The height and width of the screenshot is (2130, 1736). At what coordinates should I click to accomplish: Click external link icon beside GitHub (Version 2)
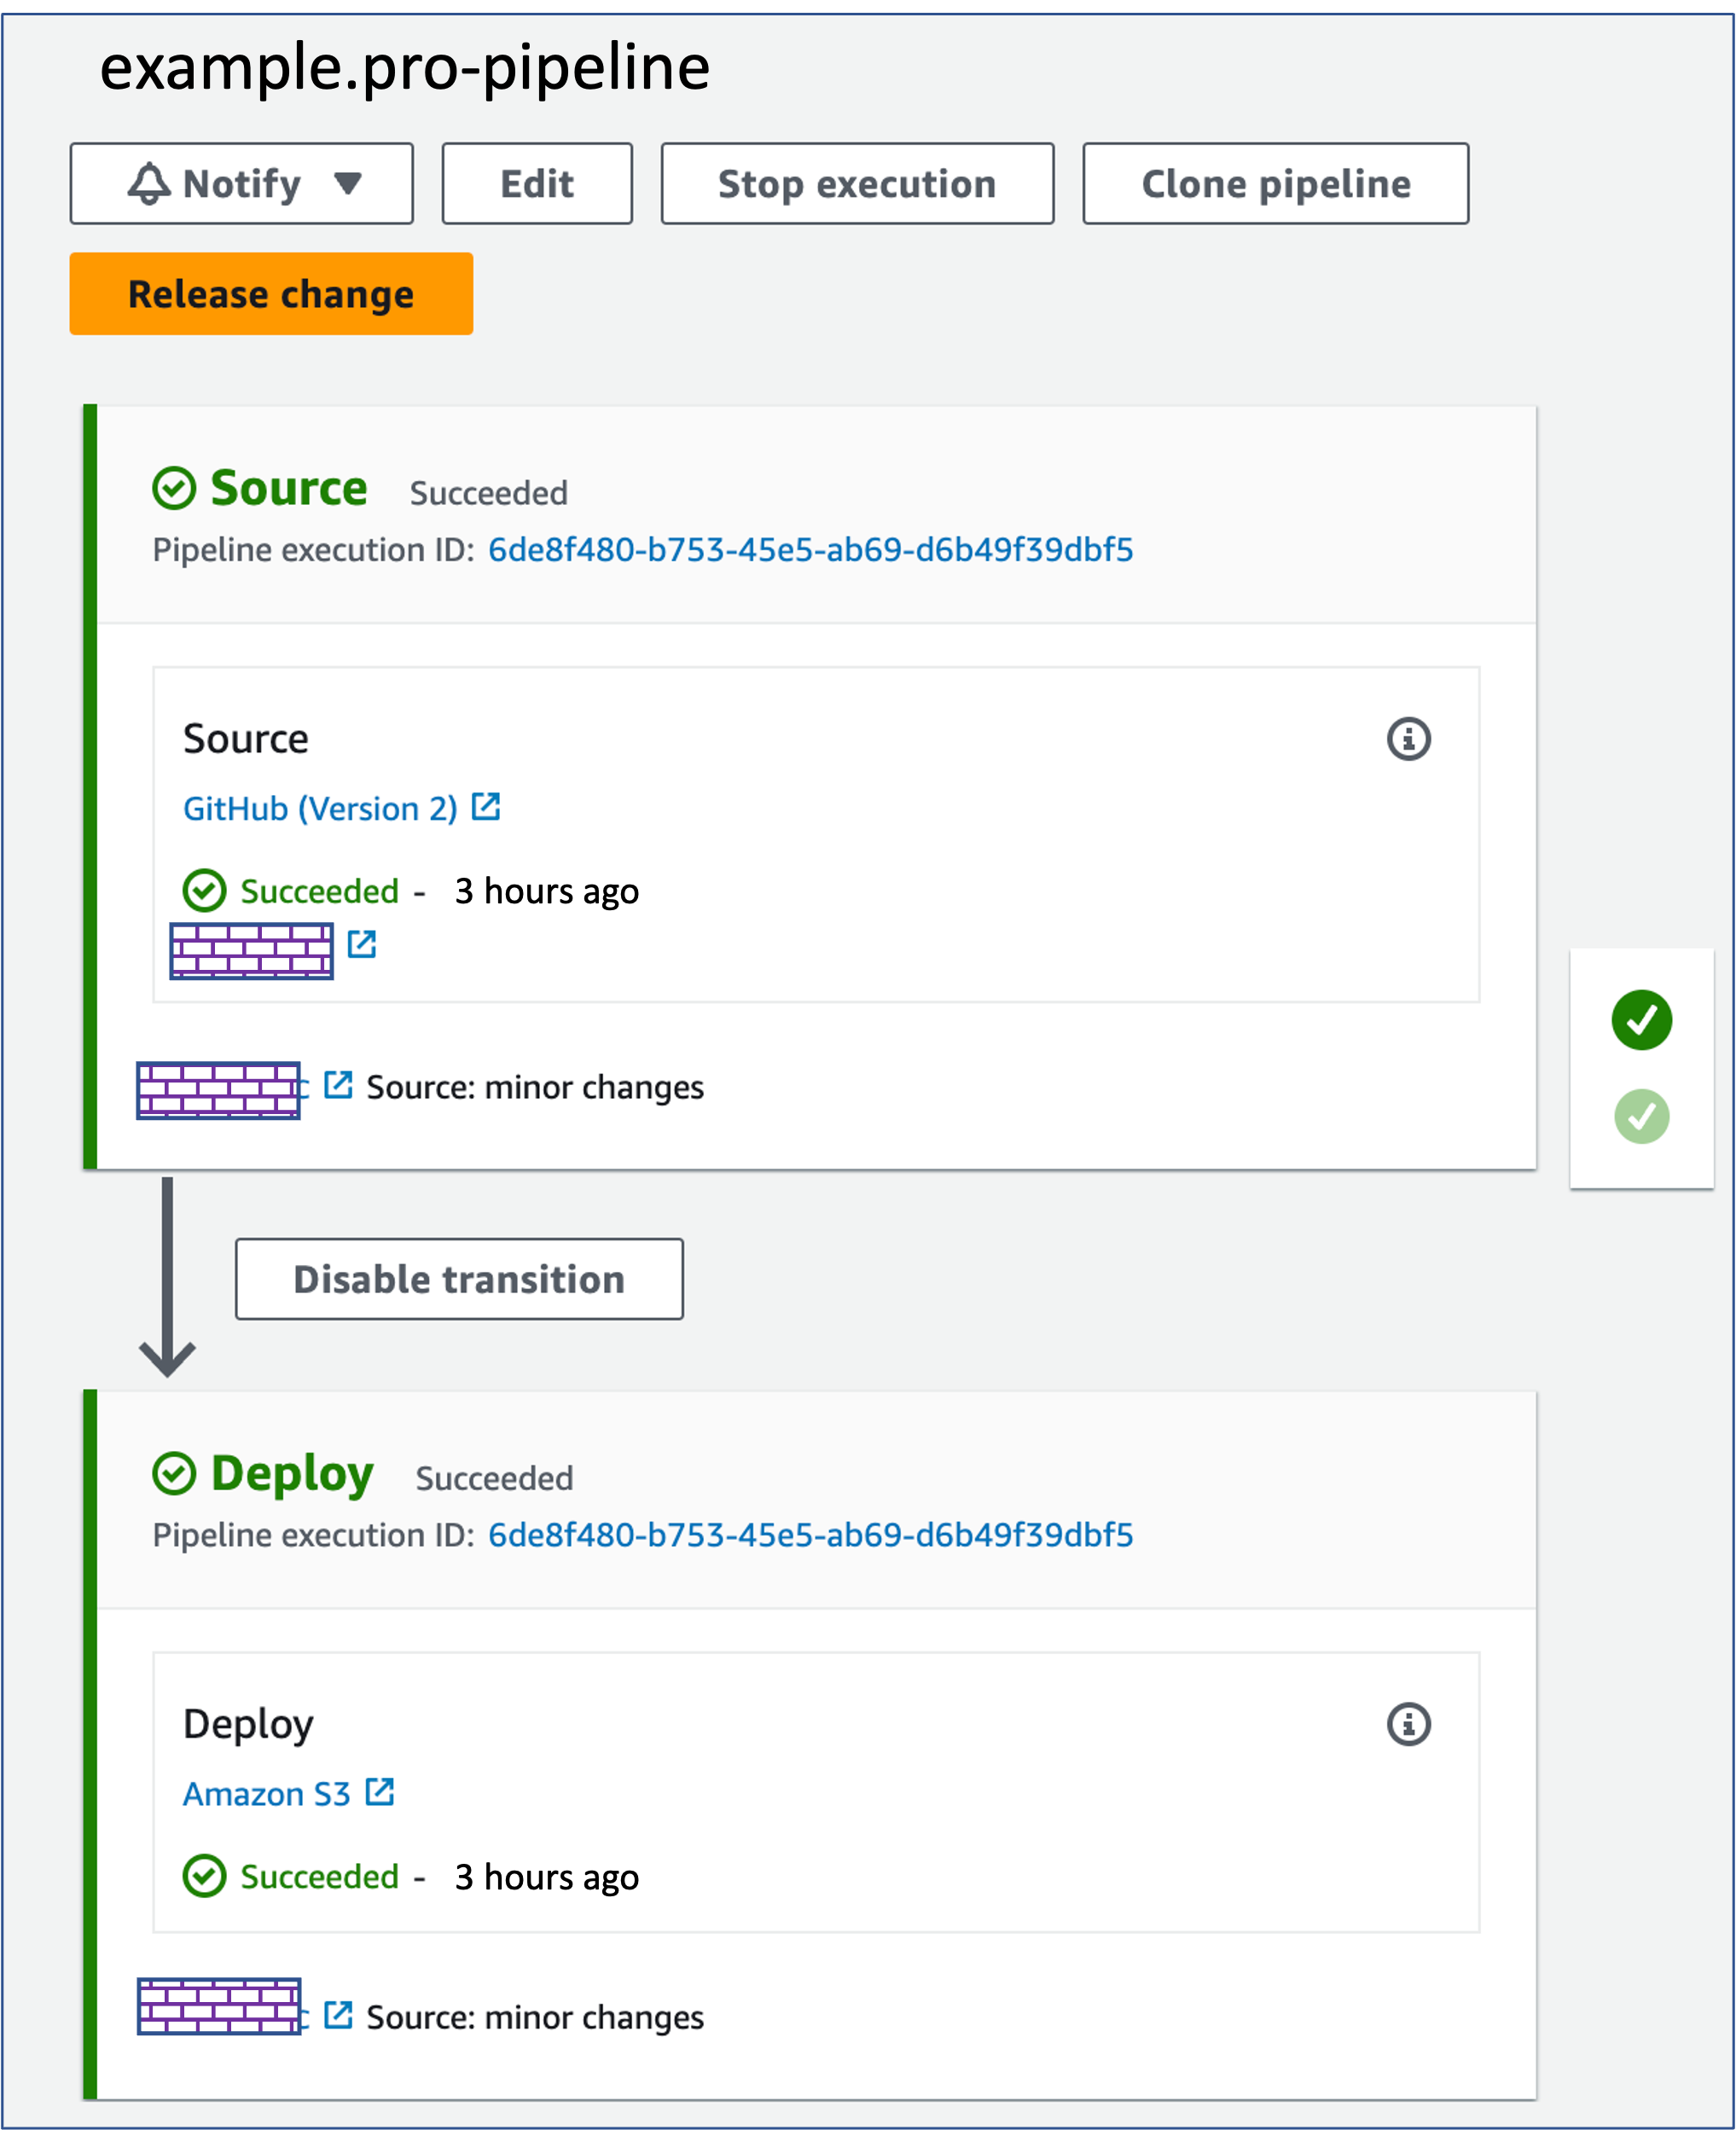(486, 806)
